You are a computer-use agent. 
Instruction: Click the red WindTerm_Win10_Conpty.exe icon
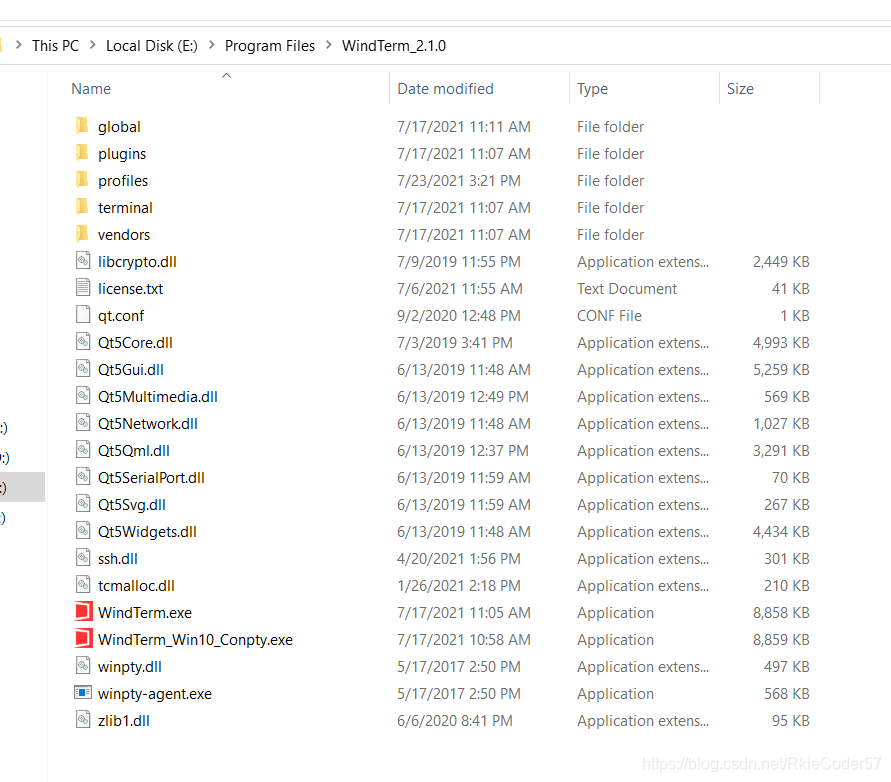(83, 639)
